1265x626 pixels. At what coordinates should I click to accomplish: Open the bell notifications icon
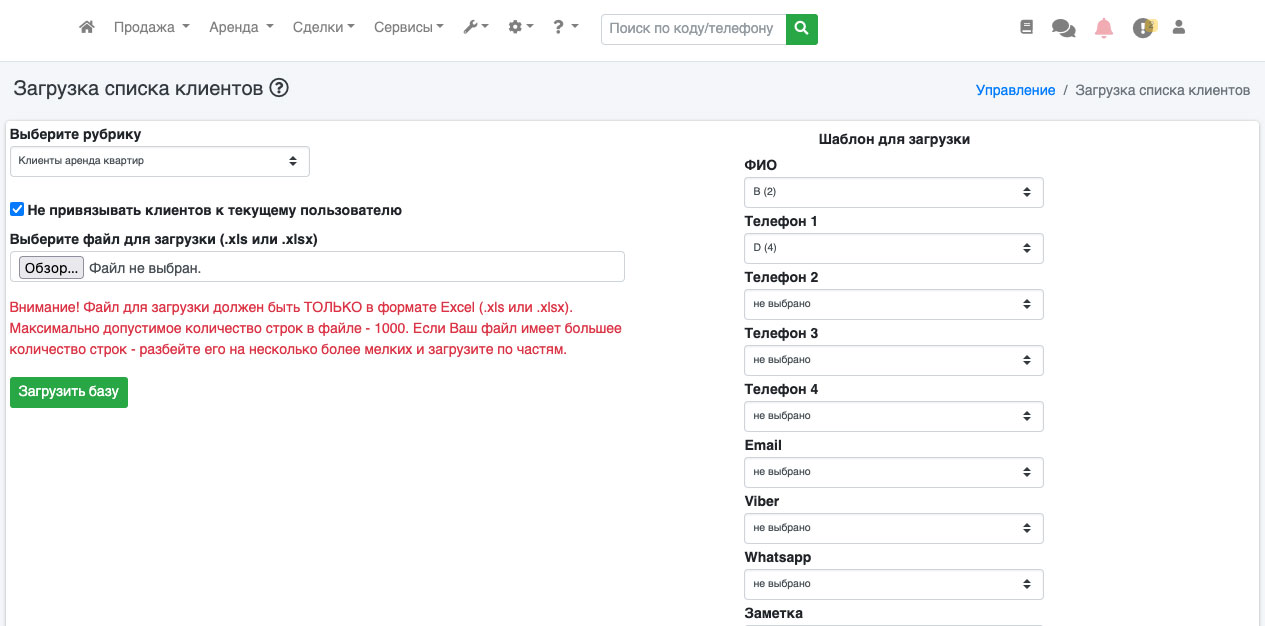click(1104, 28)
